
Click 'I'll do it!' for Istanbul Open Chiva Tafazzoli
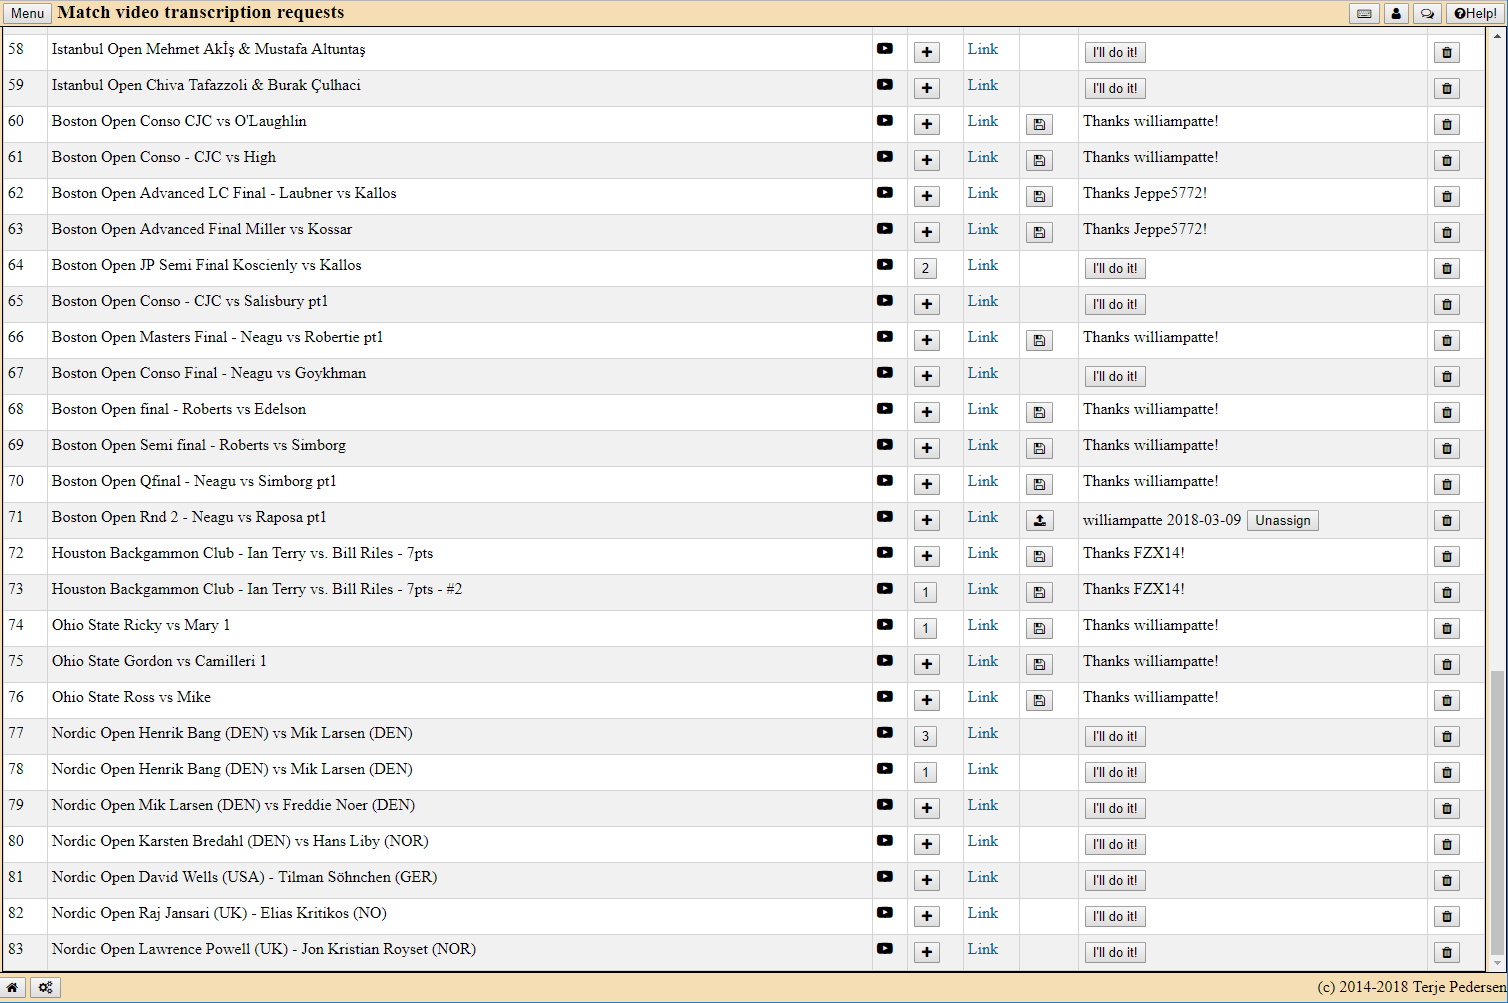[x=1114, y=88]
